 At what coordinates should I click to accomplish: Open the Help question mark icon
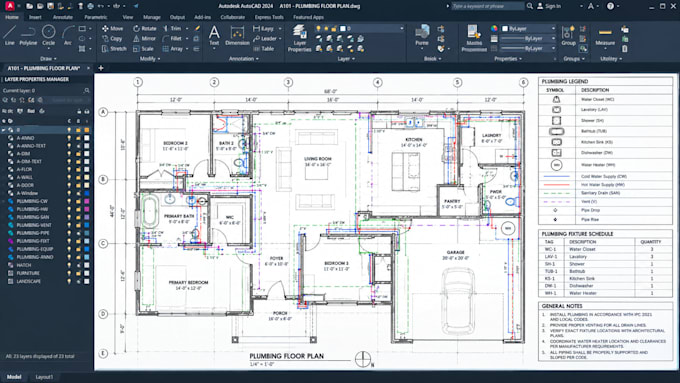pyautogui.click(x=611, y=6)
